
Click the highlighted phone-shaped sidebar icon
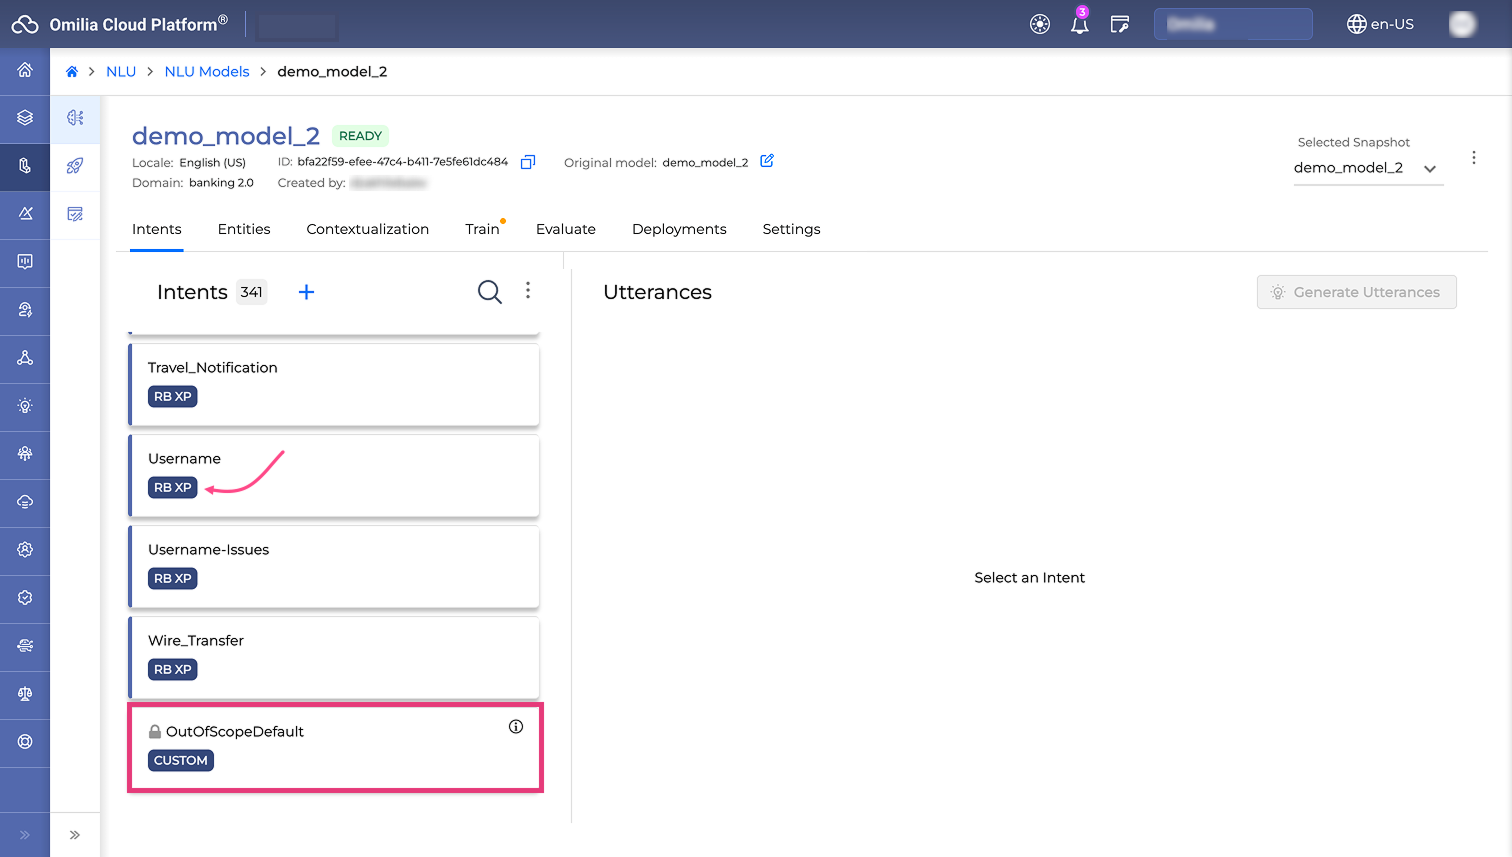click(25, 166)
